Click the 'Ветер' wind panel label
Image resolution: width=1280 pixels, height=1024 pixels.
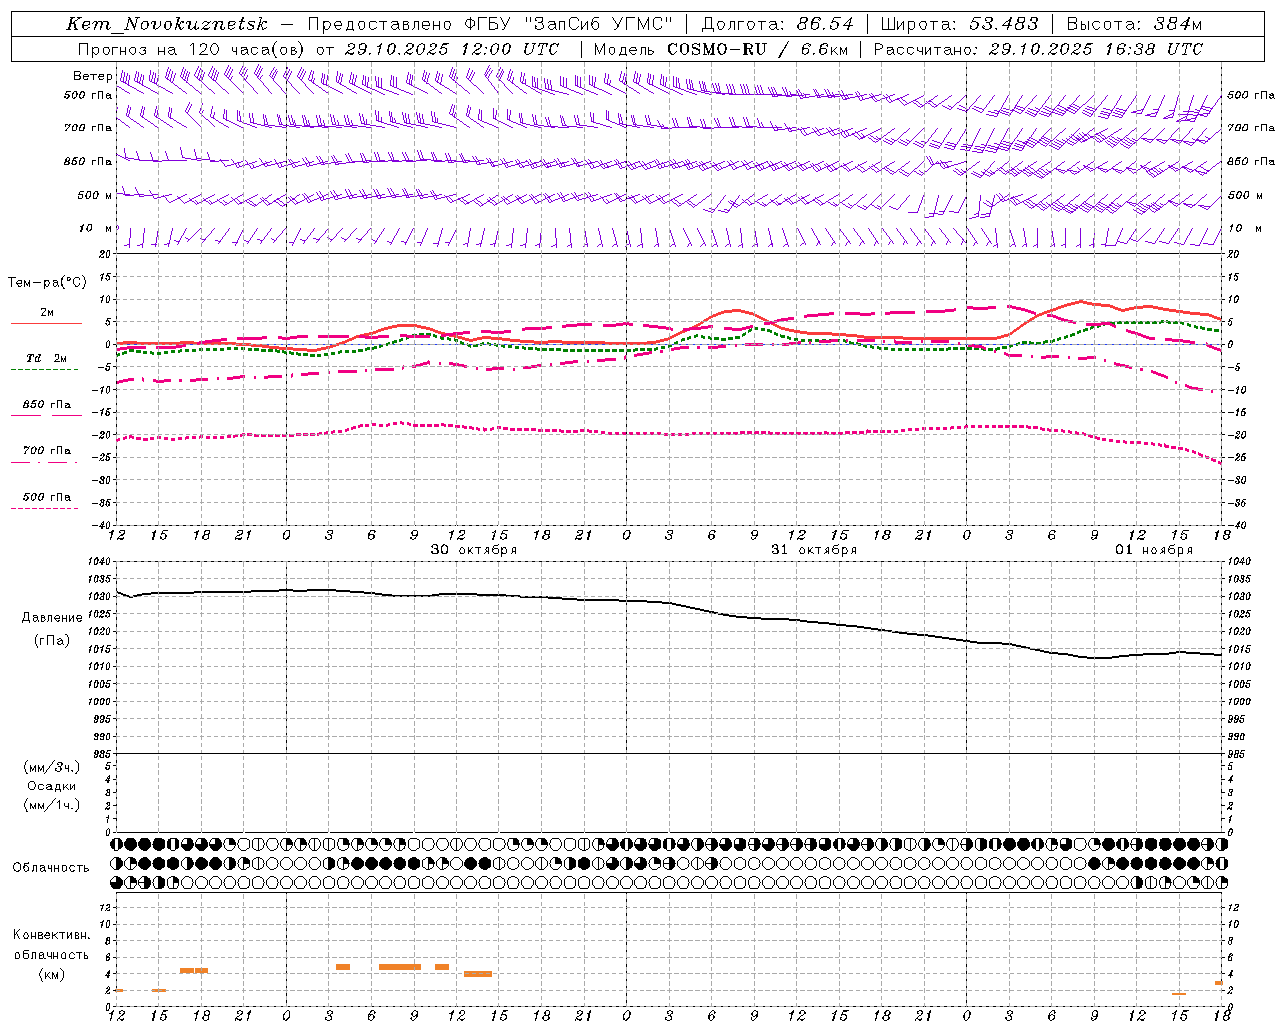[92, 76]
